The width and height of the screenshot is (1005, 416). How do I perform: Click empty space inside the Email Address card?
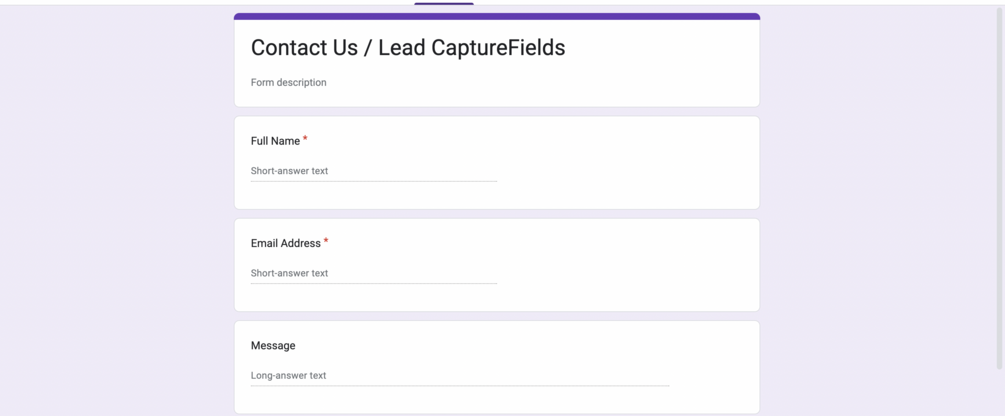click(x=630, y=262)
